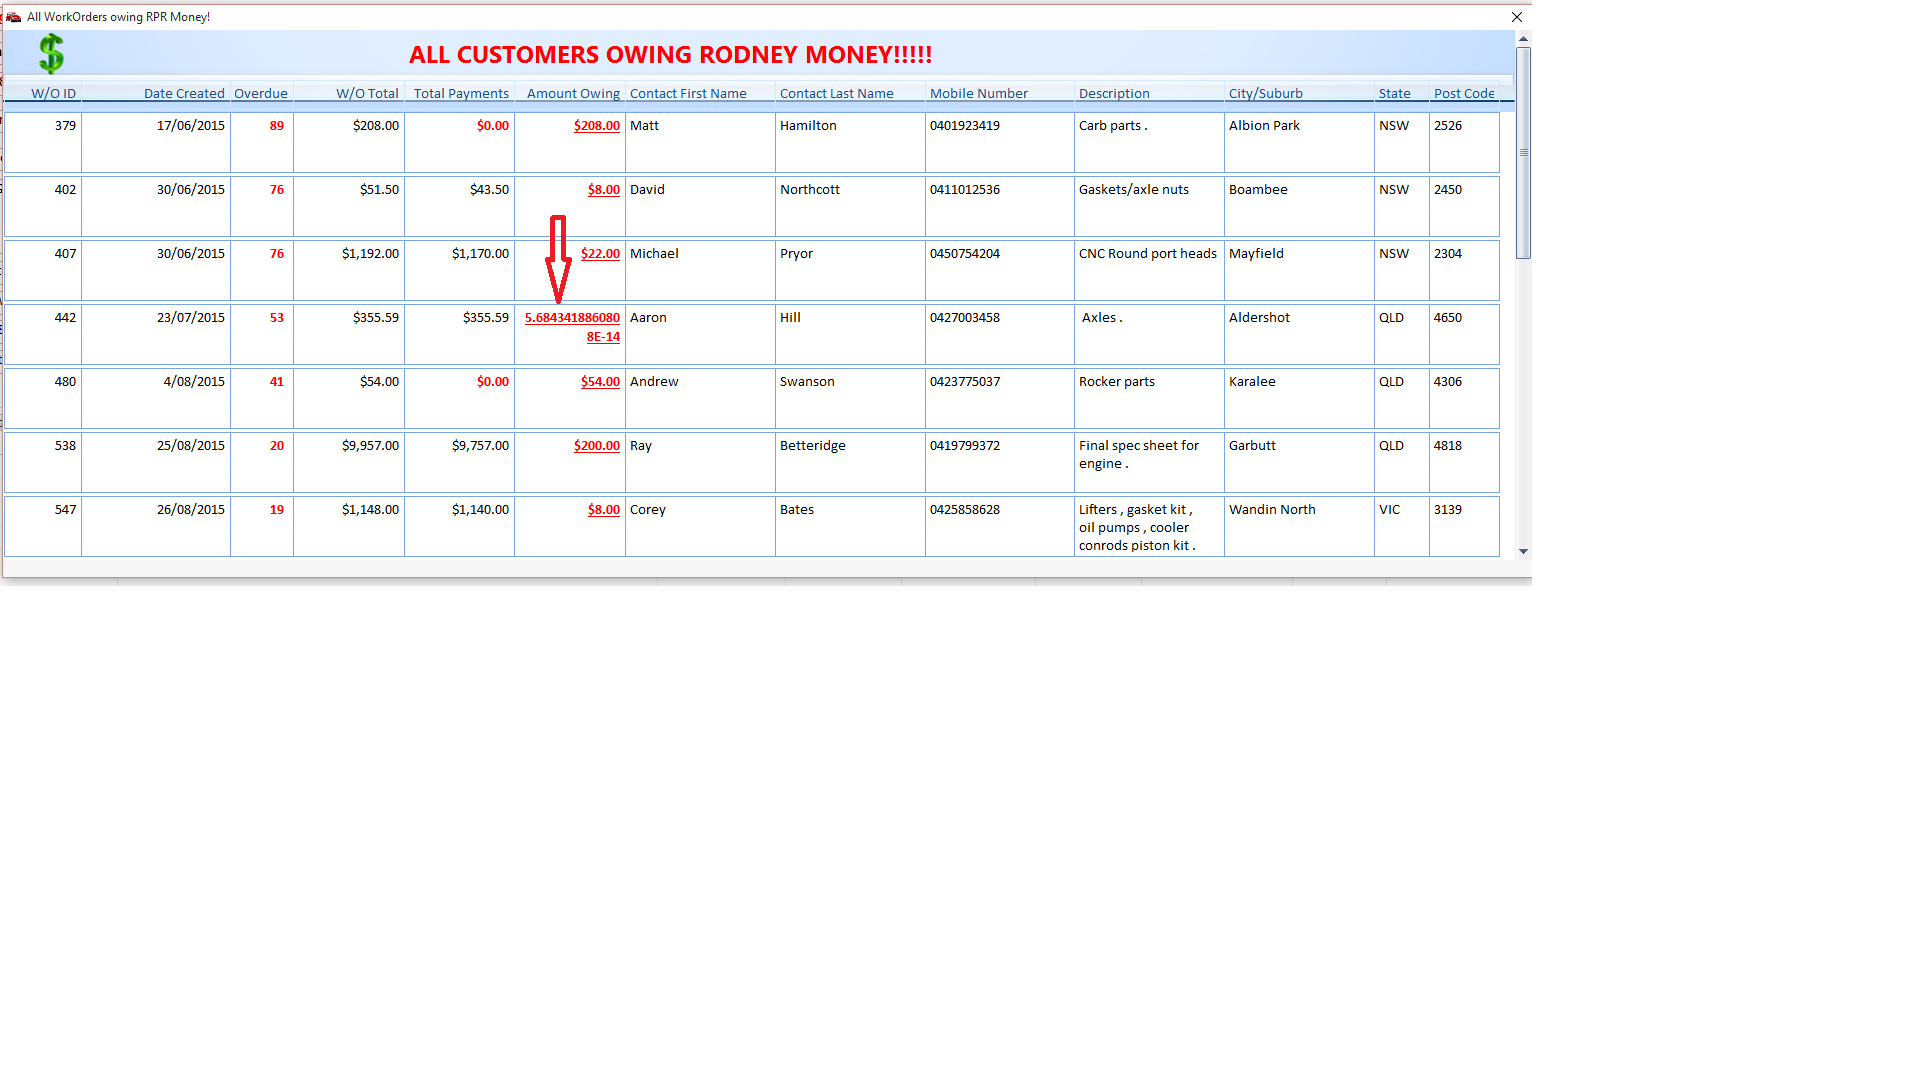Screen dimensions: 1920x1080
Task: Click first name Aaron
Action: (x=648, y=318)
